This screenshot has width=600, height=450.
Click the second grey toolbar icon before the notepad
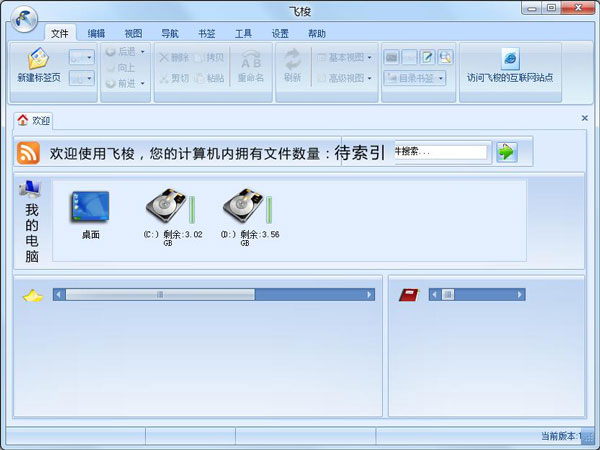tap(409, 57)
